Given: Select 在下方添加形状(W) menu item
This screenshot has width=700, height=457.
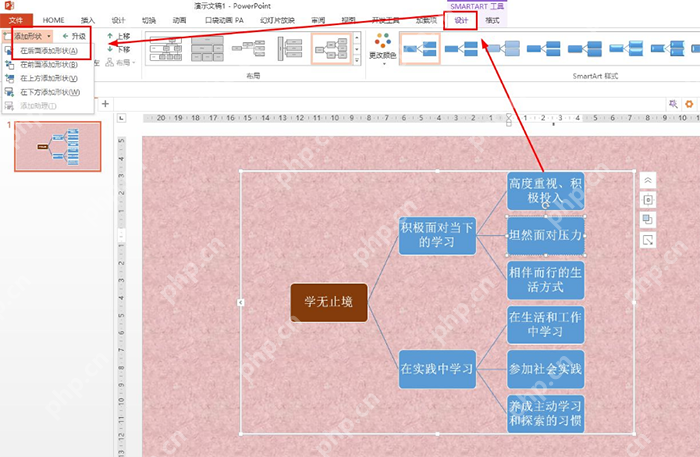Looking at the screenshot, I should [48, 92].
